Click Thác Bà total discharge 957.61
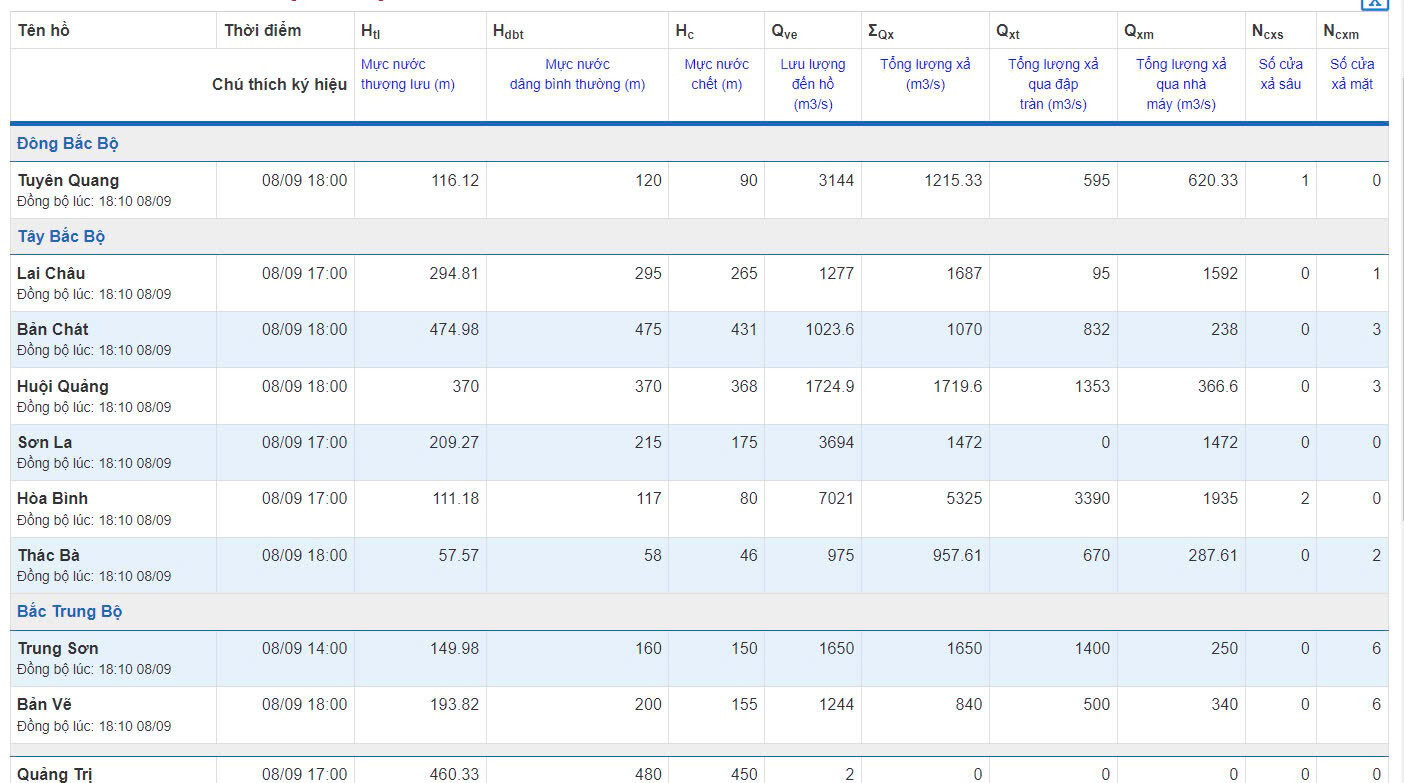 pos(958,556)
